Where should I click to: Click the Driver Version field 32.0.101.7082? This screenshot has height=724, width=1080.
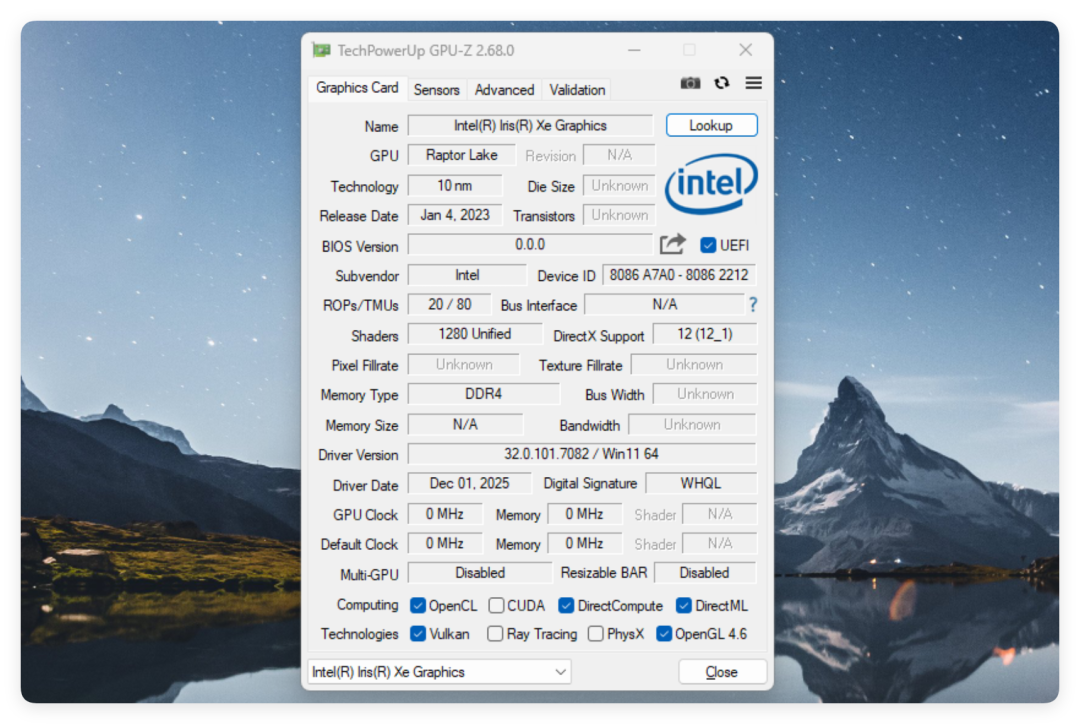point(582,454)
